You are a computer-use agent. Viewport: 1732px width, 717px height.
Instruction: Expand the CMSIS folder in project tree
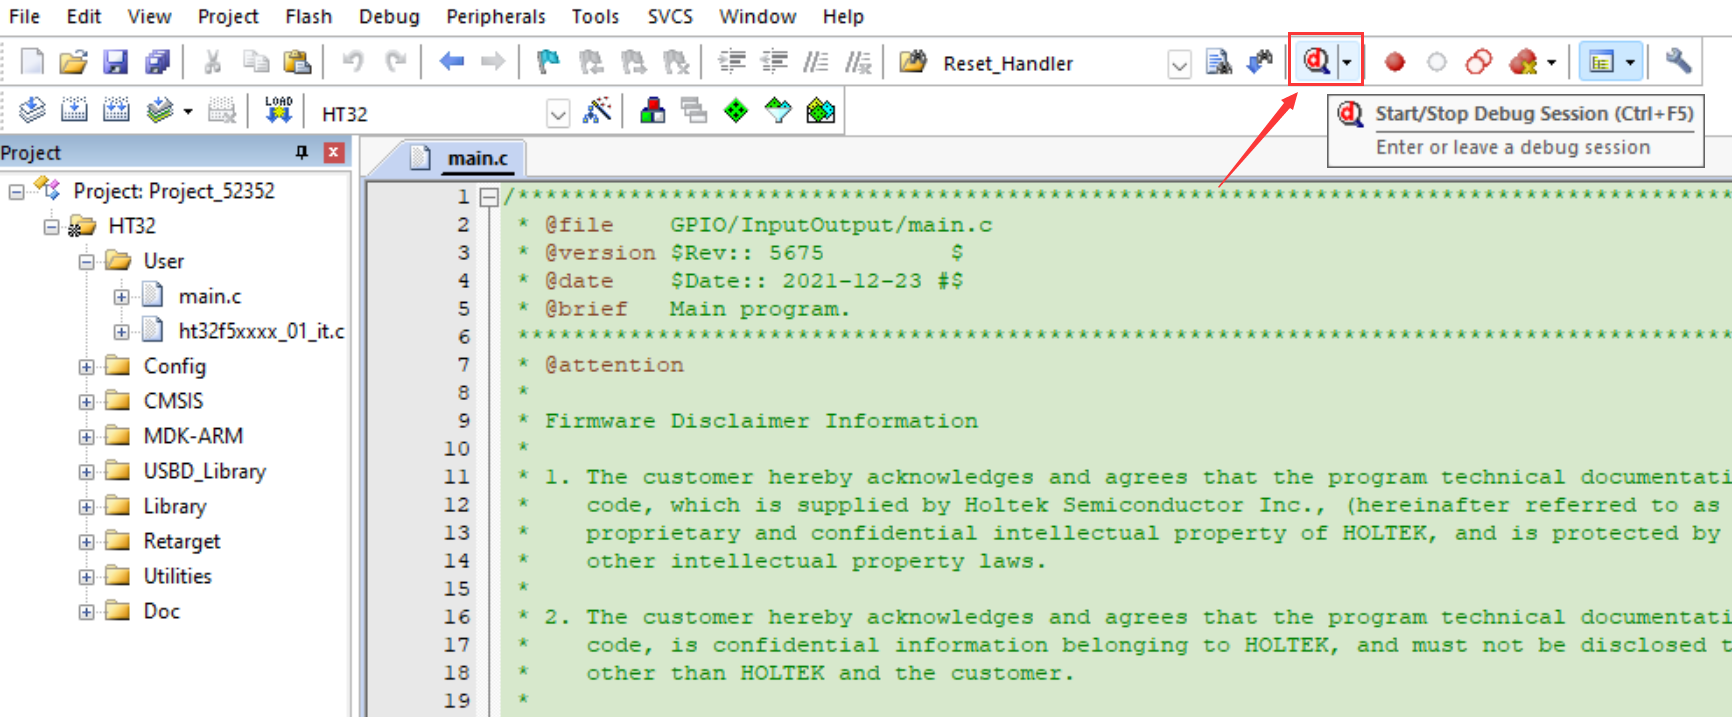click(x=87, y=402)
